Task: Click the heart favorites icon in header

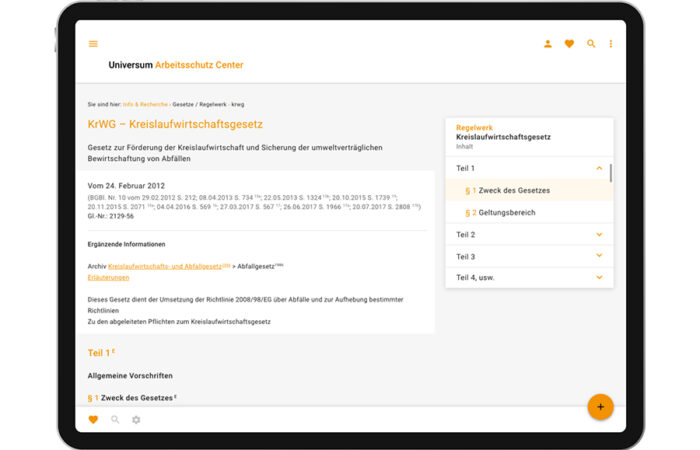Action: pos(569,44)
